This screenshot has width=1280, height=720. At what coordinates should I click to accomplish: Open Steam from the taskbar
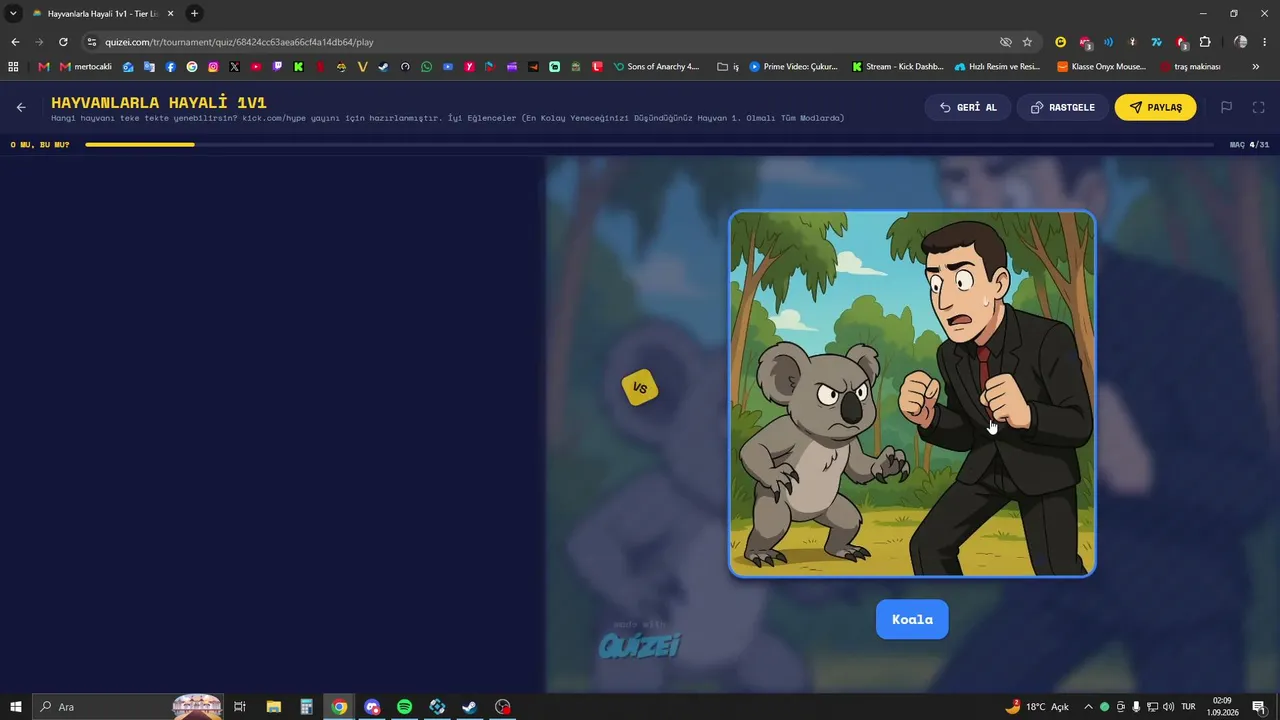[469, 707]
